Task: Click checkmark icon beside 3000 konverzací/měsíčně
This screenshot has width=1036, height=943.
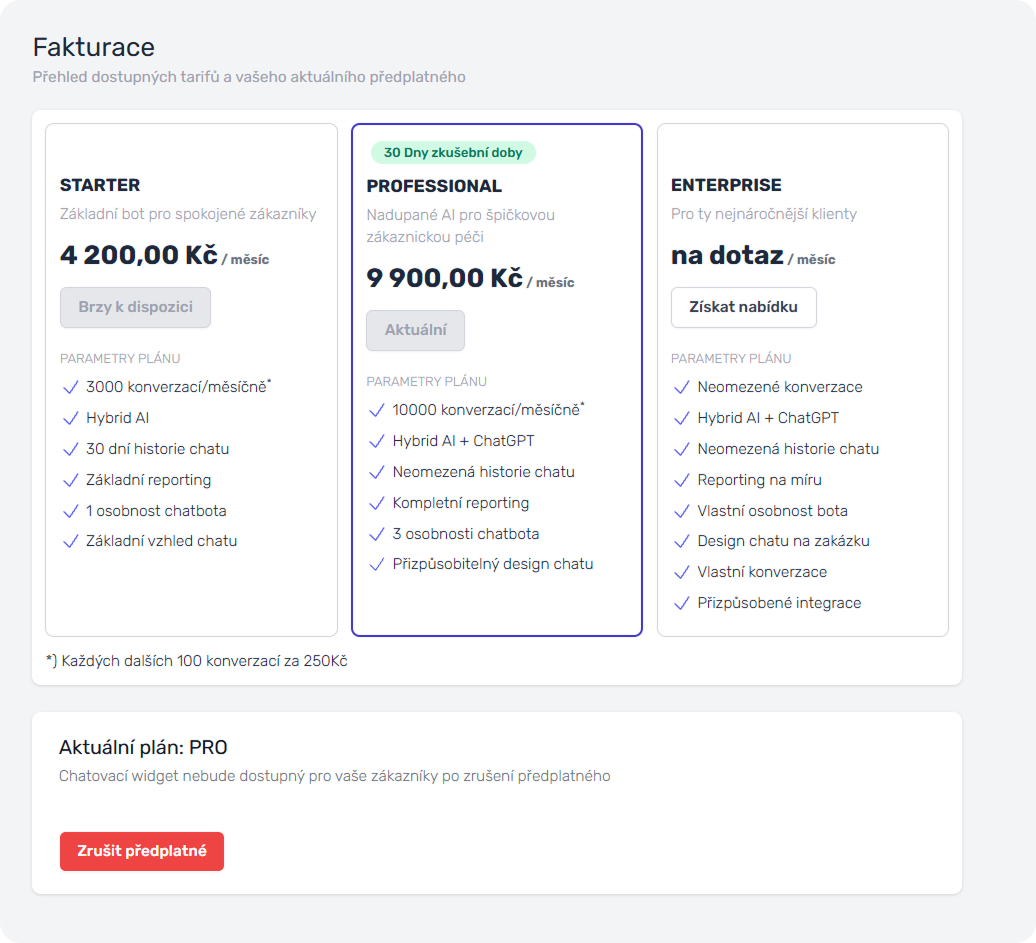Action: tap(70, 387)
